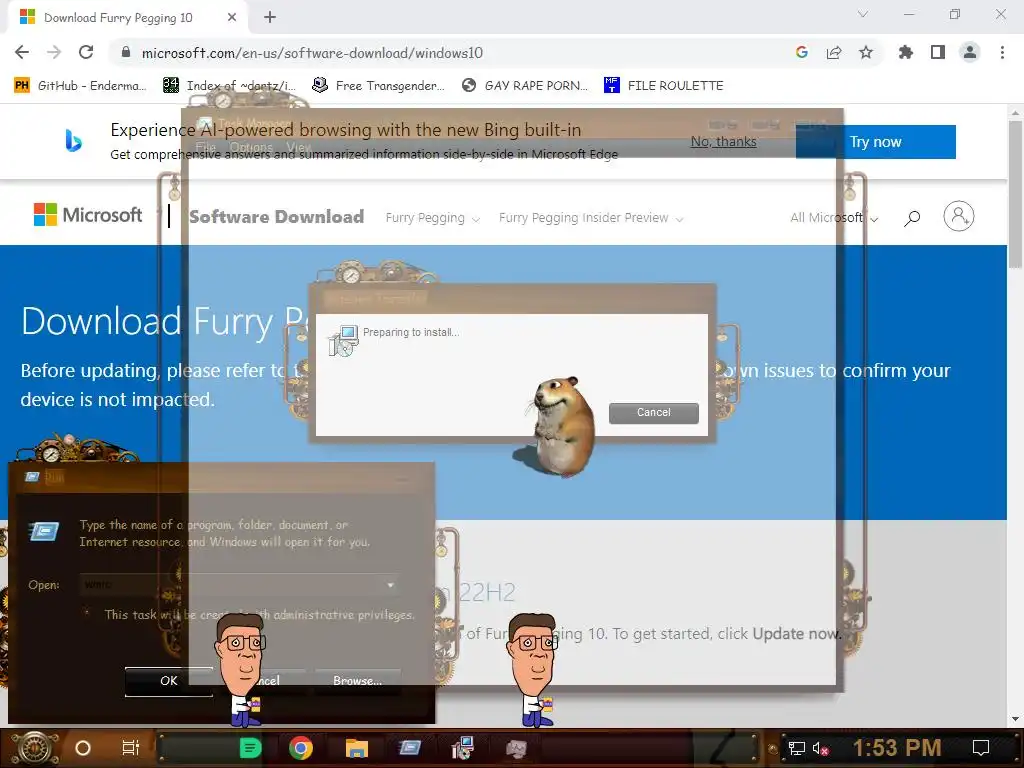Viewport: 1024px width, 768px height.
Task: Switch to Task Manager taskbar icon
Action: (x=515, y=748)
